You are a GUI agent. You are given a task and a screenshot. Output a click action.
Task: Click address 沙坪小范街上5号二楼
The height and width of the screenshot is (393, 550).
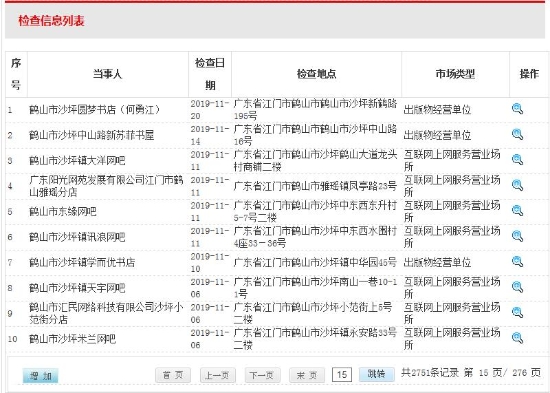point(313,313)
